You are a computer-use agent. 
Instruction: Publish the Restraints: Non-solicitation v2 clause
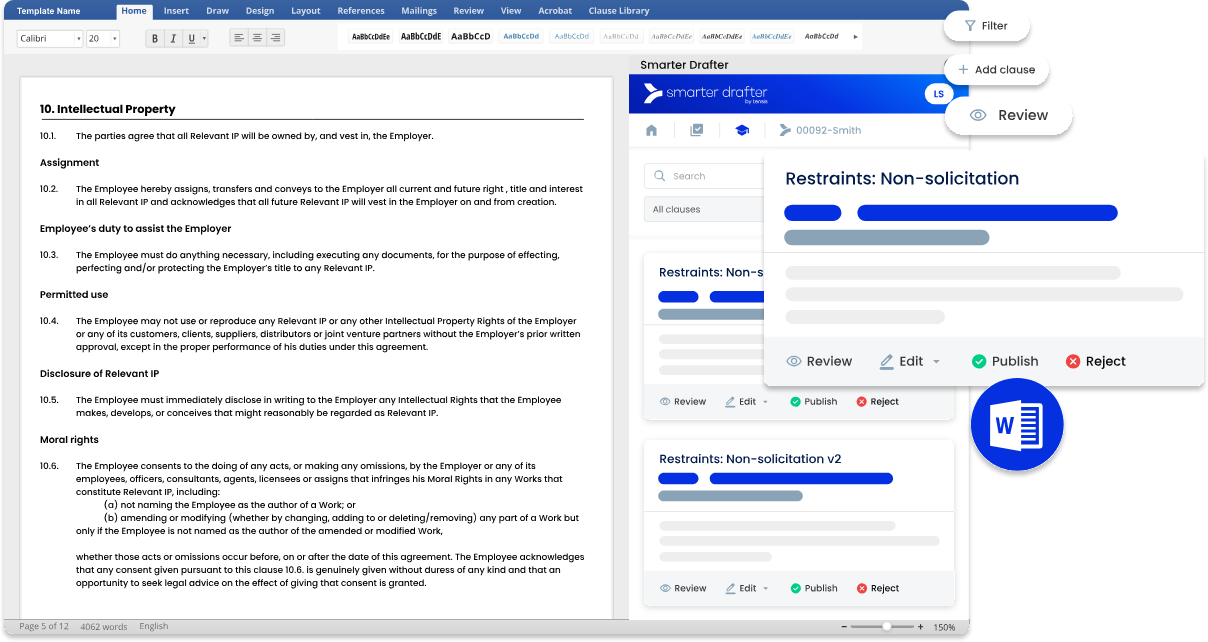point(813,588)
